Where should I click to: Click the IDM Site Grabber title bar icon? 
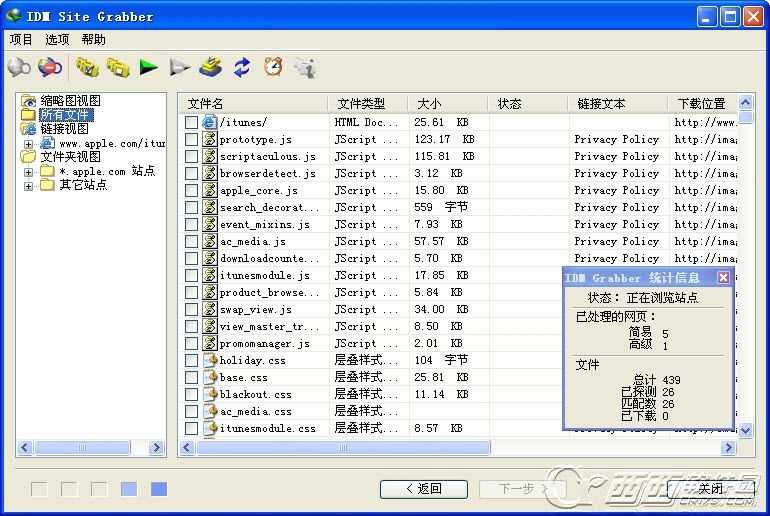pyautogui.click(x=13, y=16)
